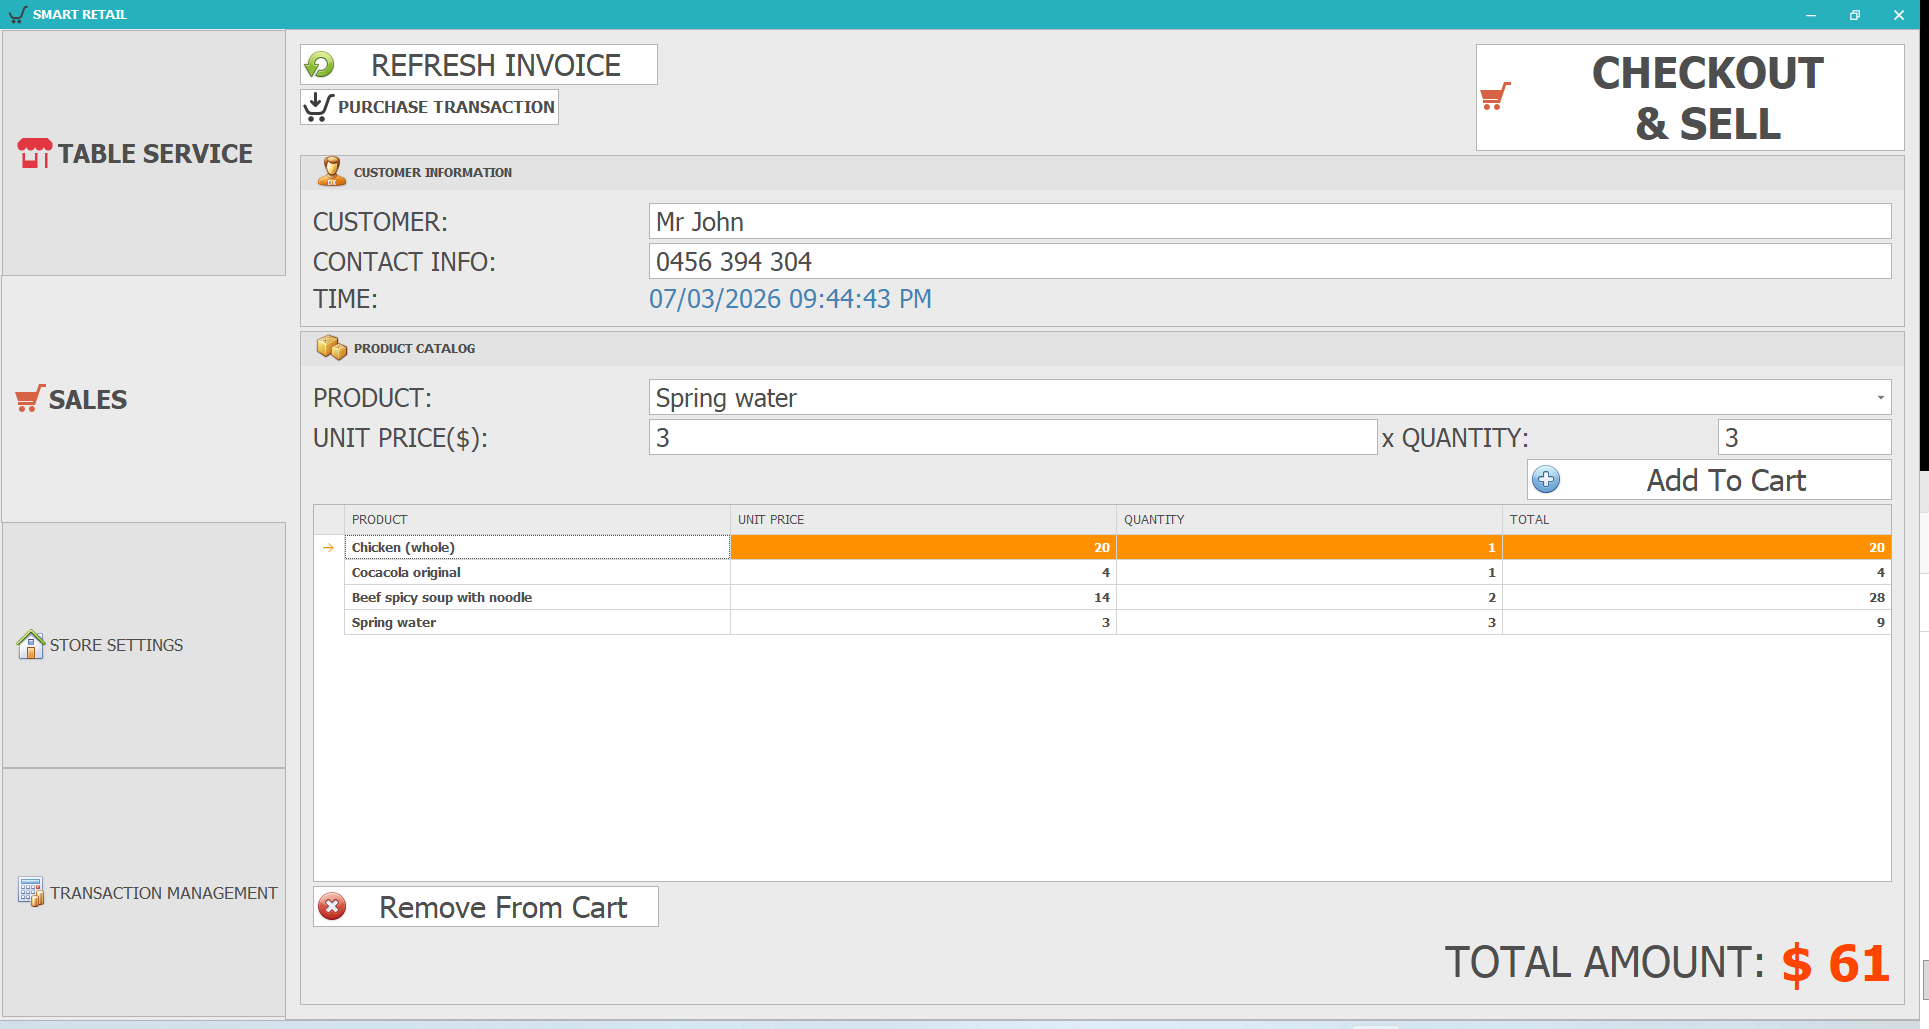Open the Transaction Management section
The height and width of the screenshot is (1029, 1929).
147,892
